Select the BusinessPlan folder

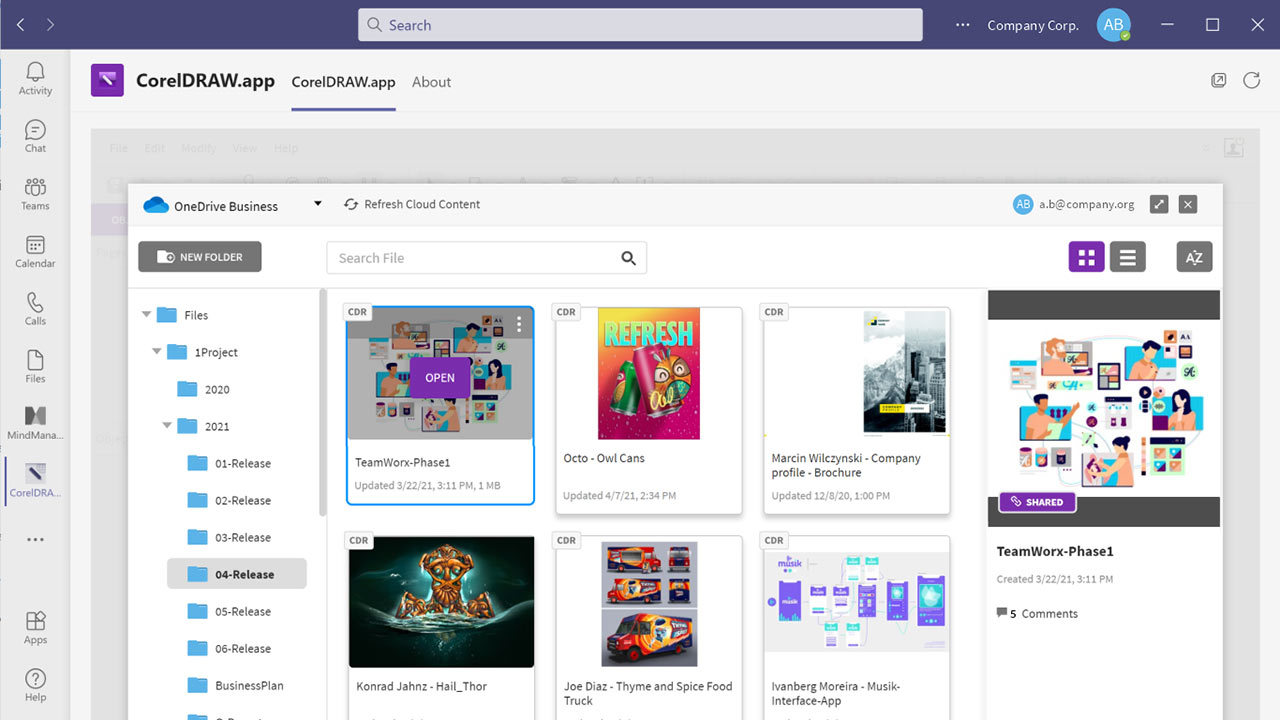coord(235,685)
